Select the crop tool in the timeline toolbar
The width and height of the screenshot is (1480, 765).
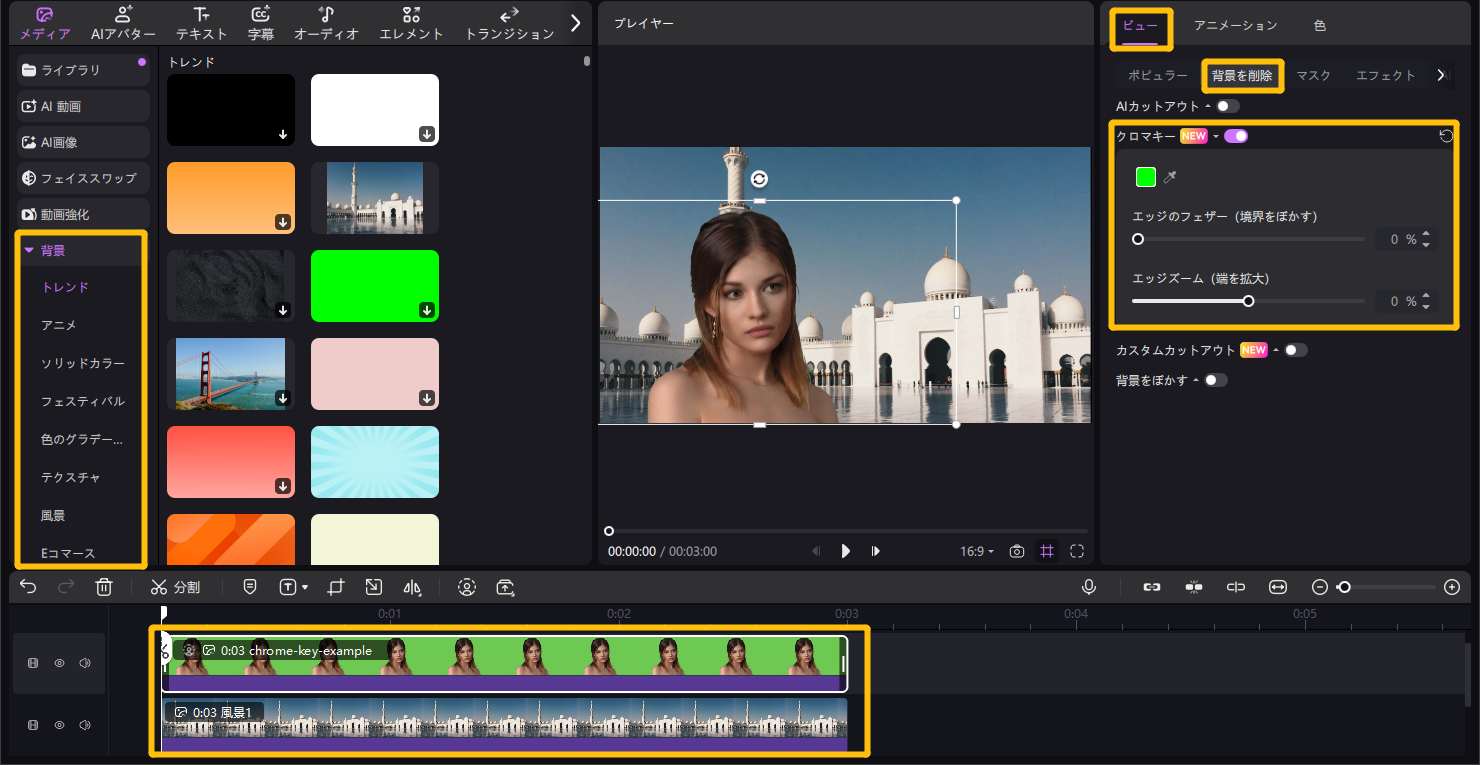(336, 587)
